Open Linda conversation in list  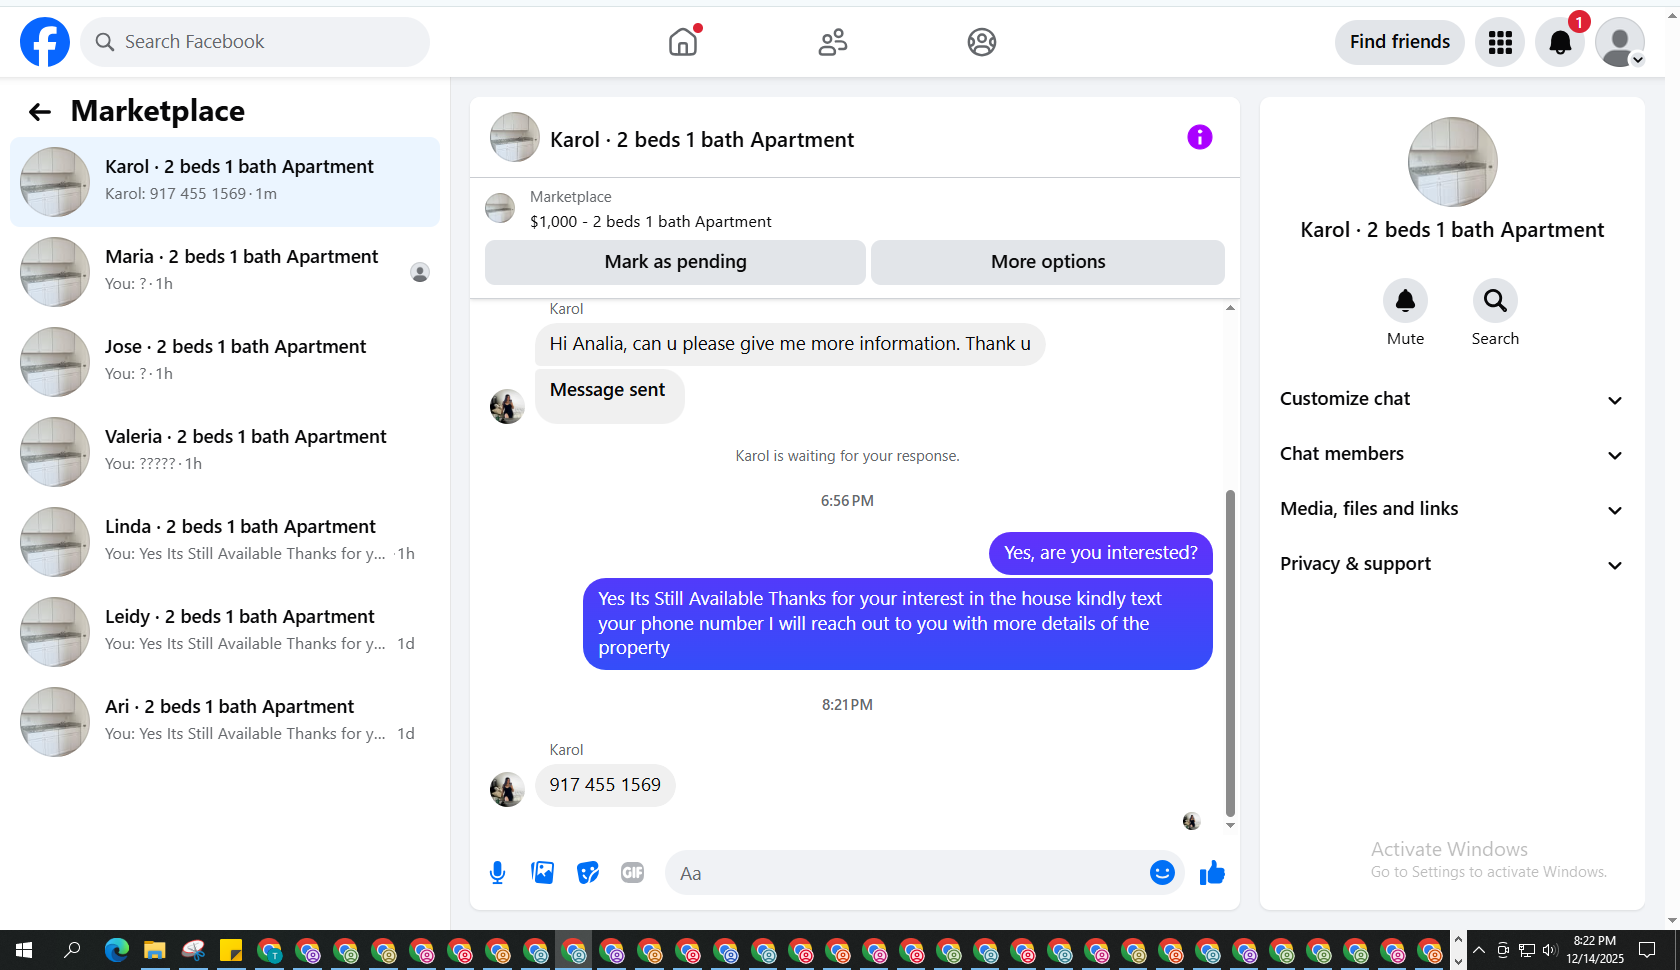pyautogui.click(x=225, y=542)
